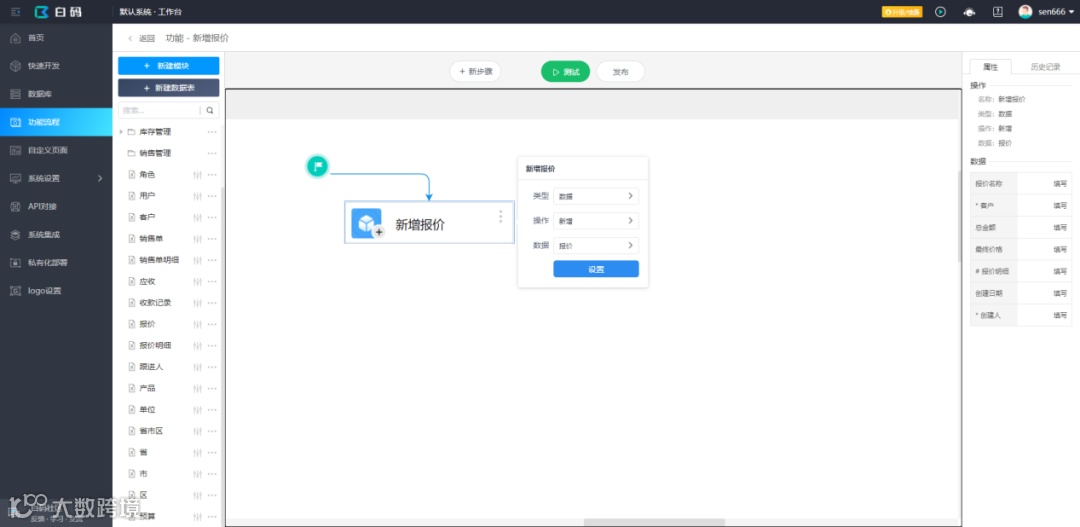Open more options dots for 报价明细

[212, 346]
